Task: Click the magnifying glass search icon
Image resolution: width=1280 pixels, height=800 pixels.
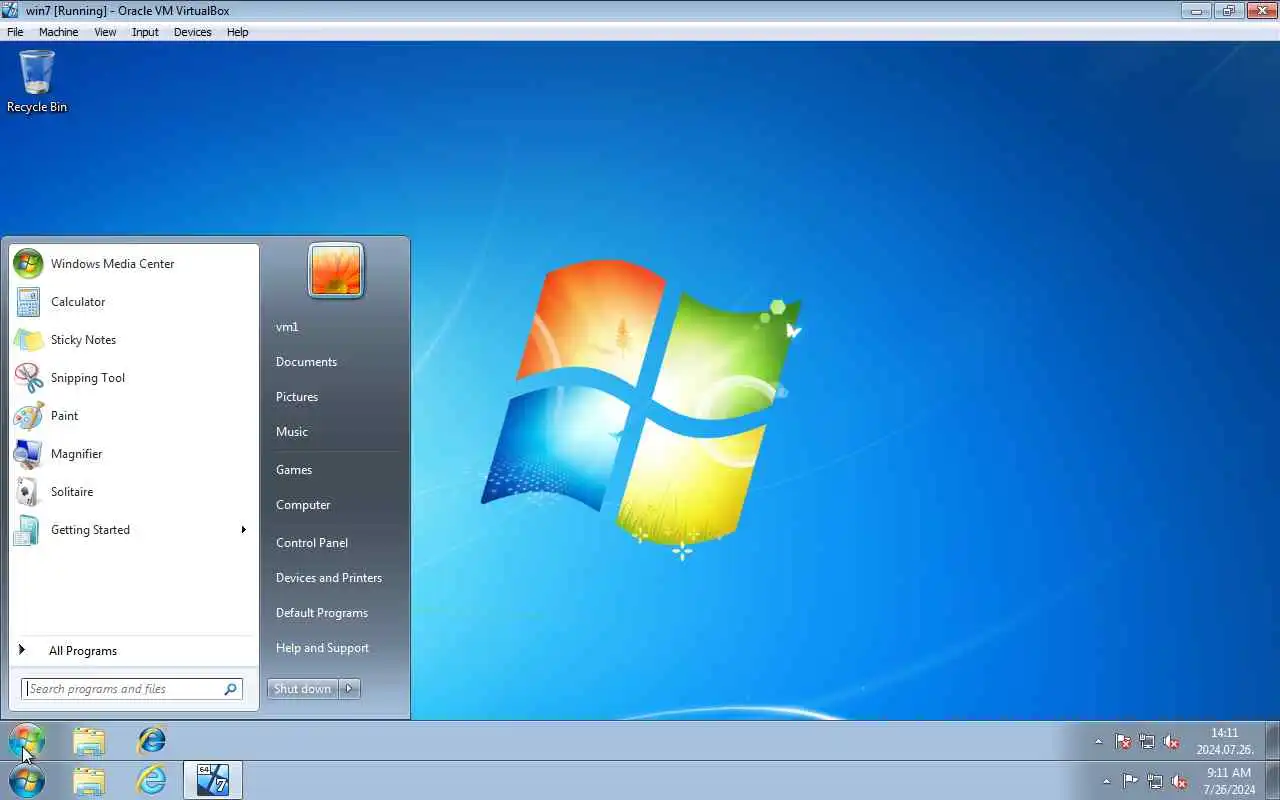Action: (x=231, y=689)
